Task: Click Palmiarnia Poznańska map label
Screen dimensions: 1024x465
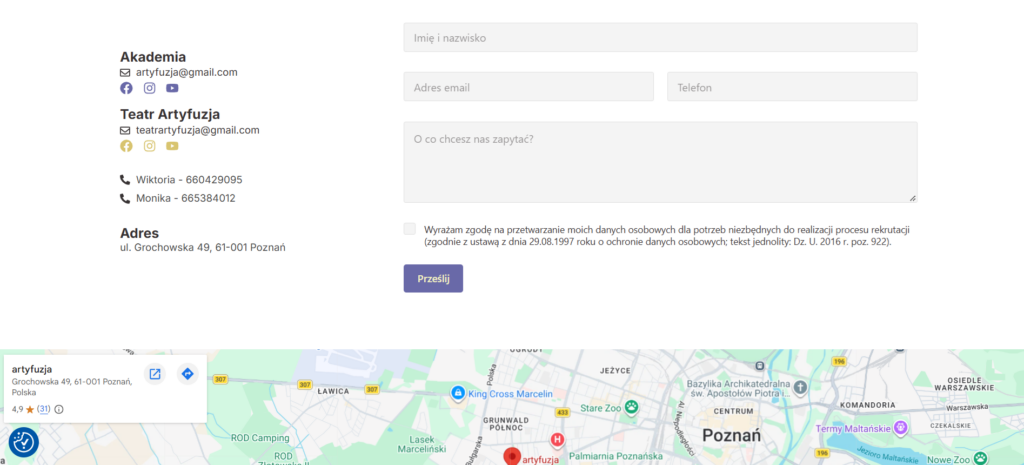Action: 616,456
